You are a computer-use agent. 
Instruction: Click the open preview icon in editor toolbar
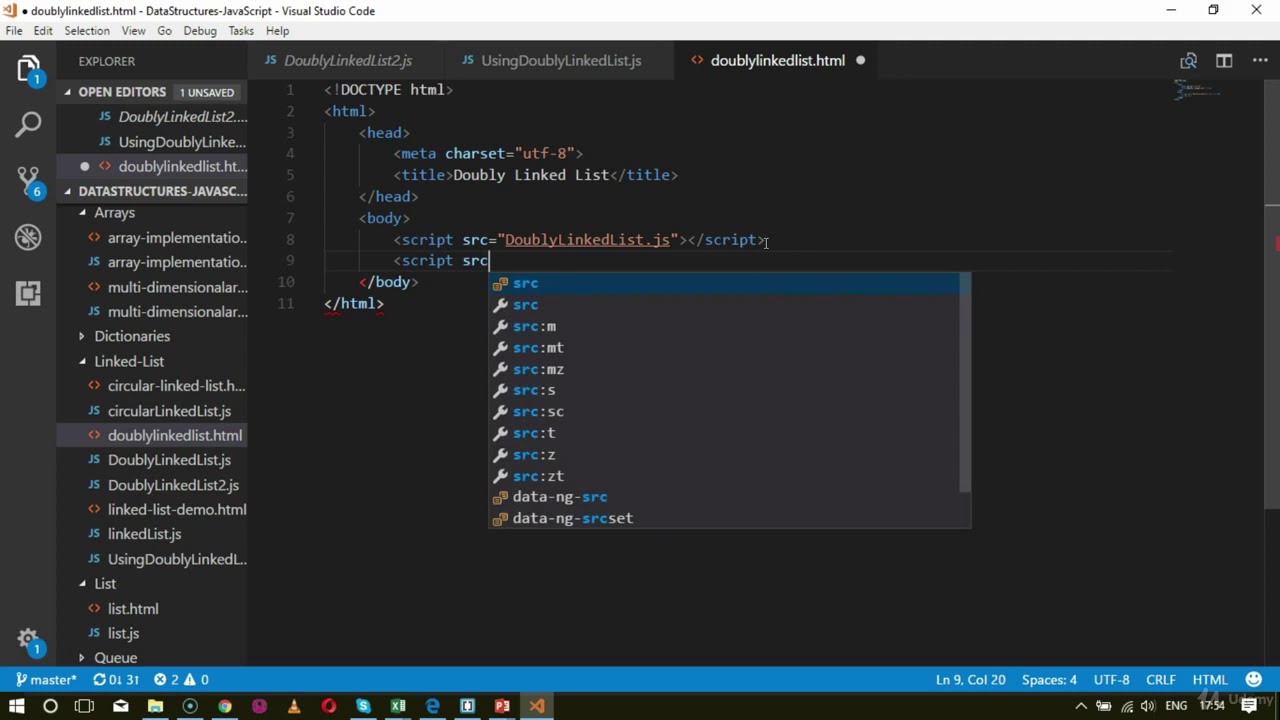(1188, 61)
